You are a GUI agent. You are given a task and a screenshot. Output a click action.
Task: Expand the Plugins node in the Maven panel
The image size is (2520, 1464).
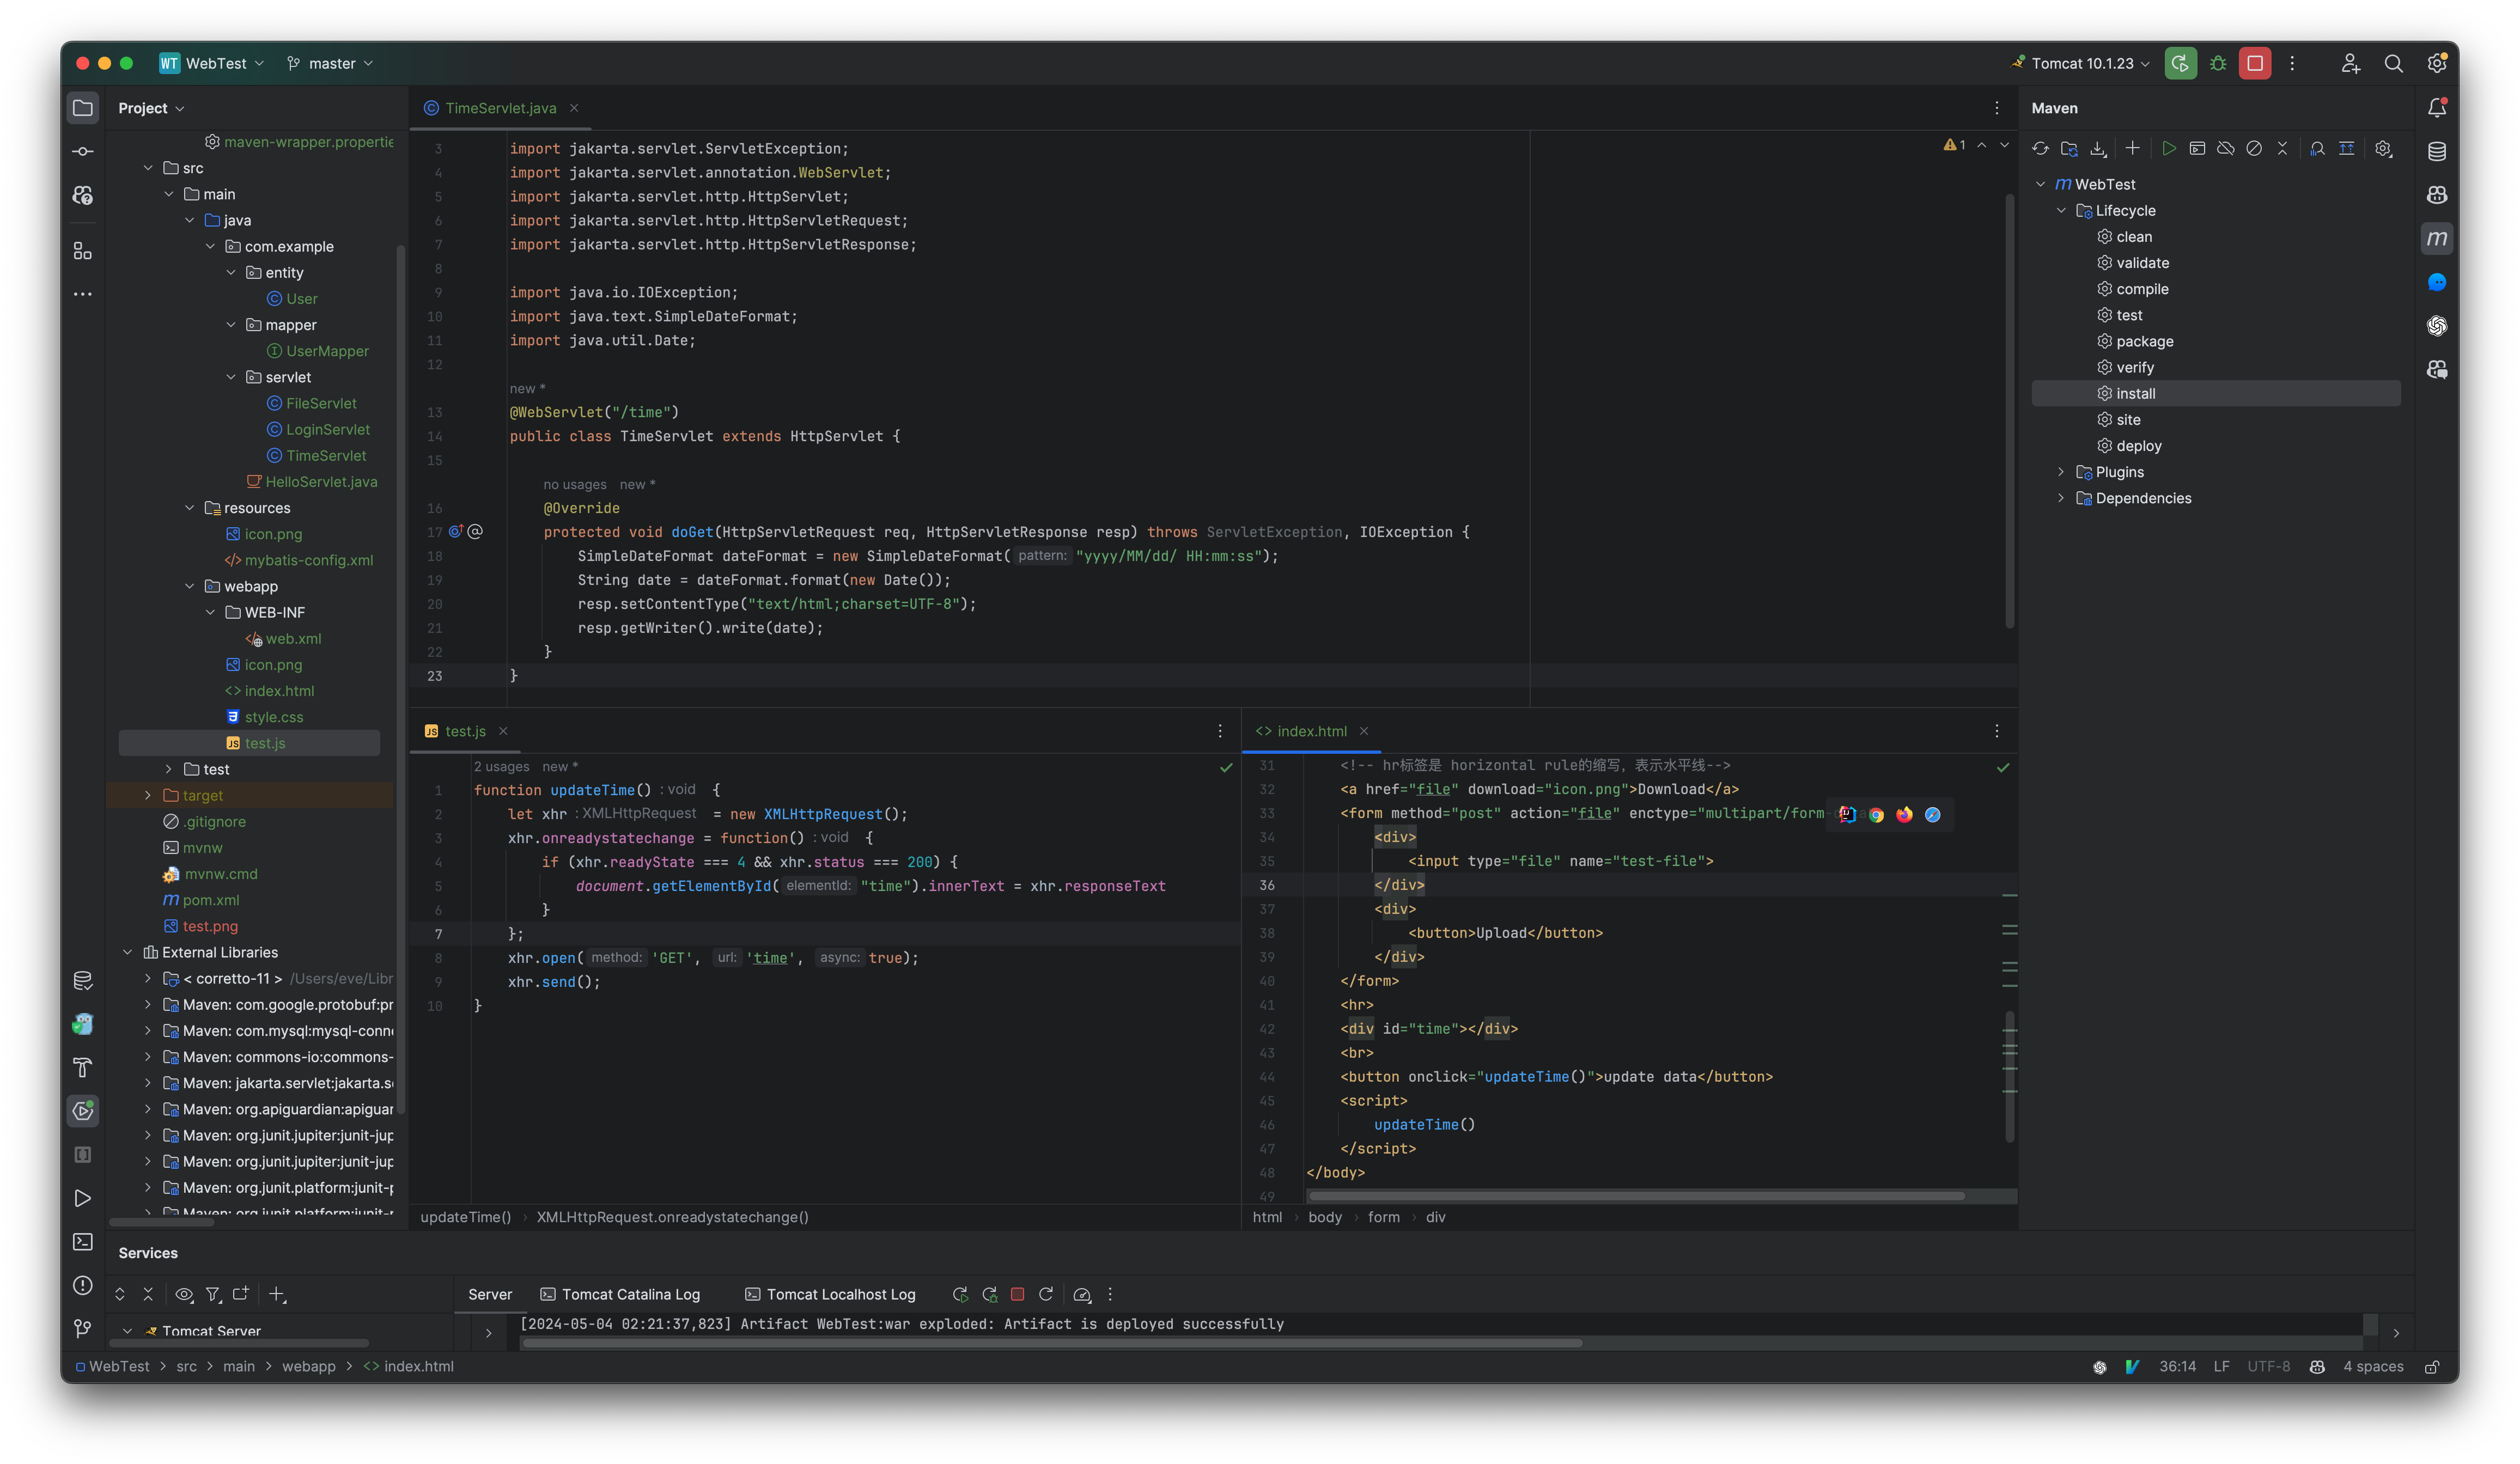[2061, 472]
